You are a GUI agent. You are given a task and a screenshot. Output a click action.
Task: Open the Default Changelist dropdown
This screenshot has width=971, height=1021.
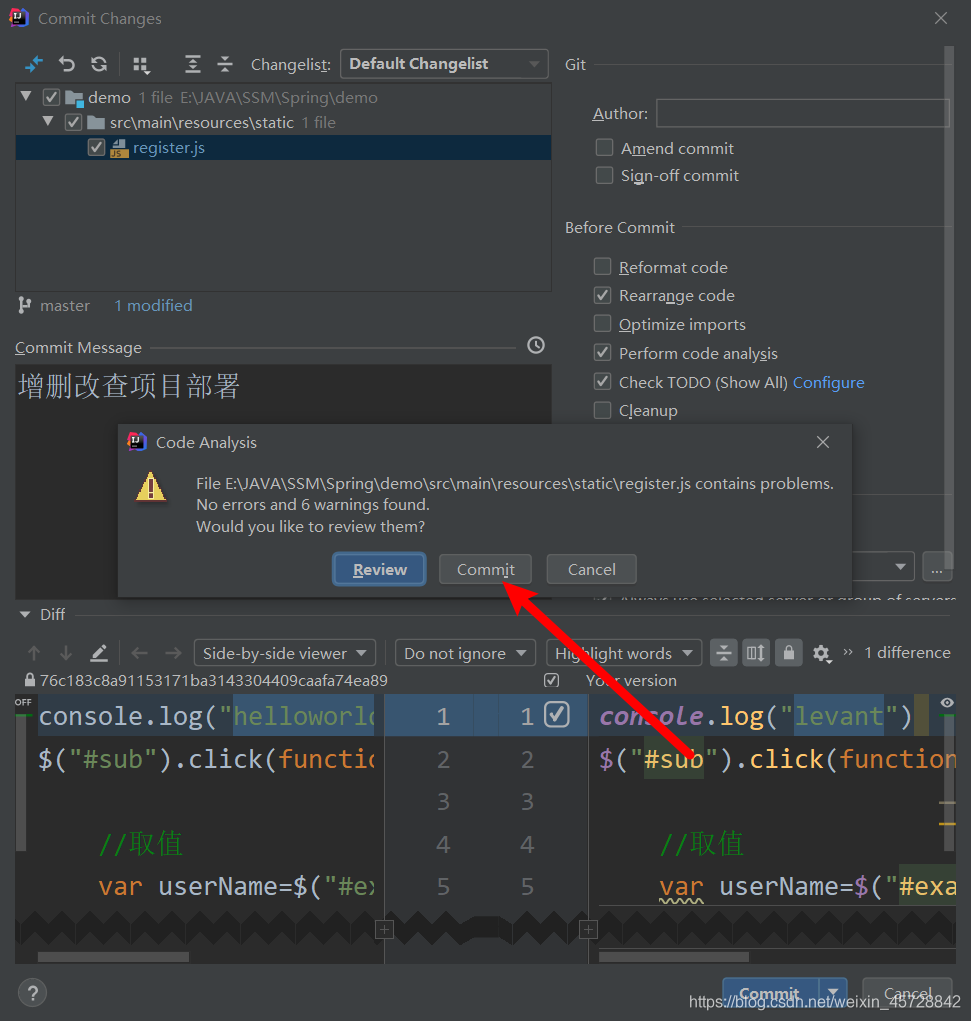click(x=444, y=64)
